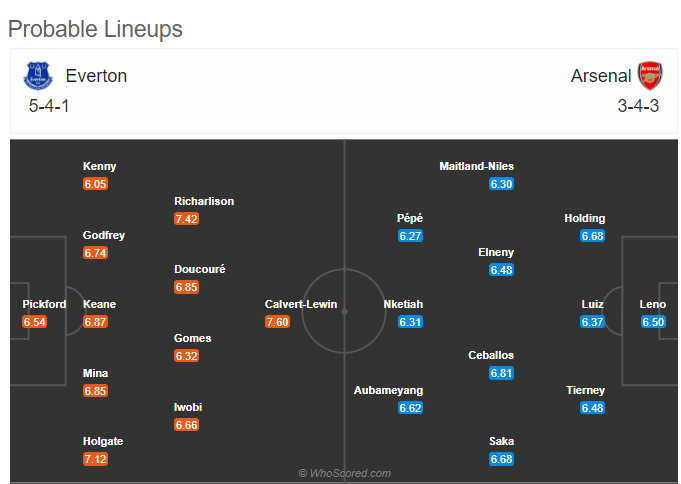Click Pickford's 6.54 rating badge

tap(35, 322)
